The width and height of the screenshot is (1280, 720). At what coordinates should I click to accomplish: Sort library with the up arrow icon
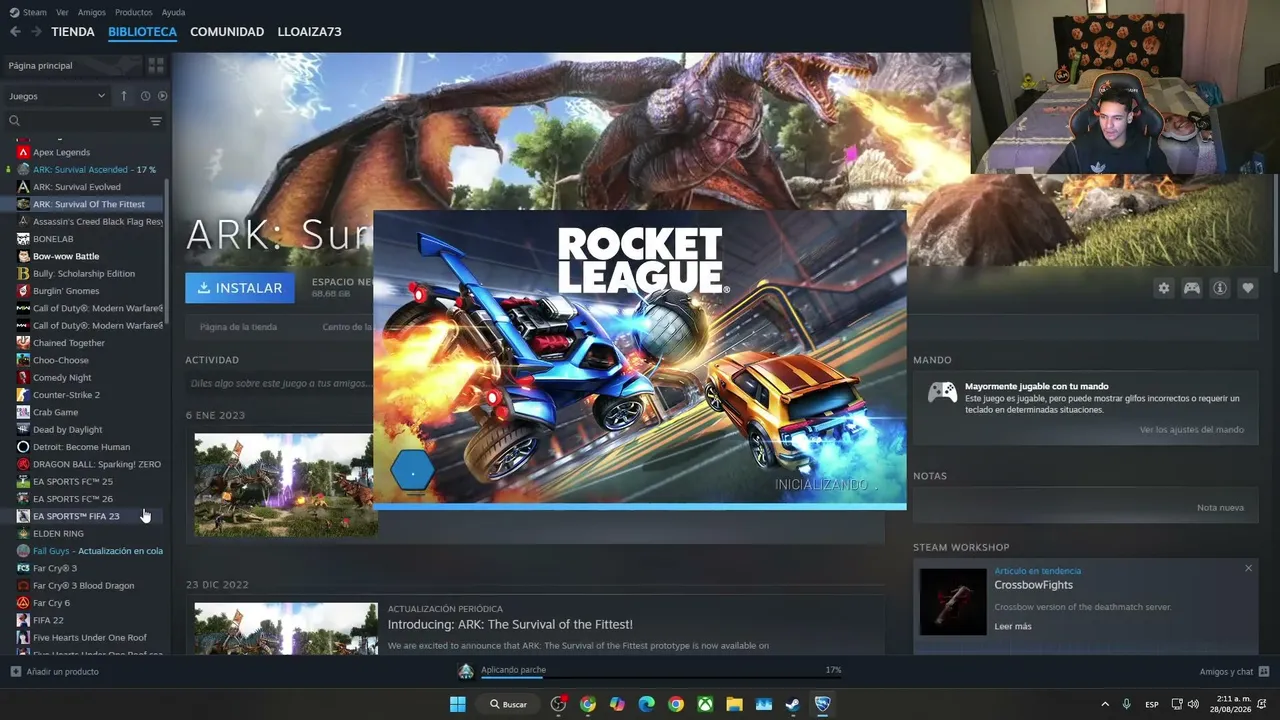[124, 96]
